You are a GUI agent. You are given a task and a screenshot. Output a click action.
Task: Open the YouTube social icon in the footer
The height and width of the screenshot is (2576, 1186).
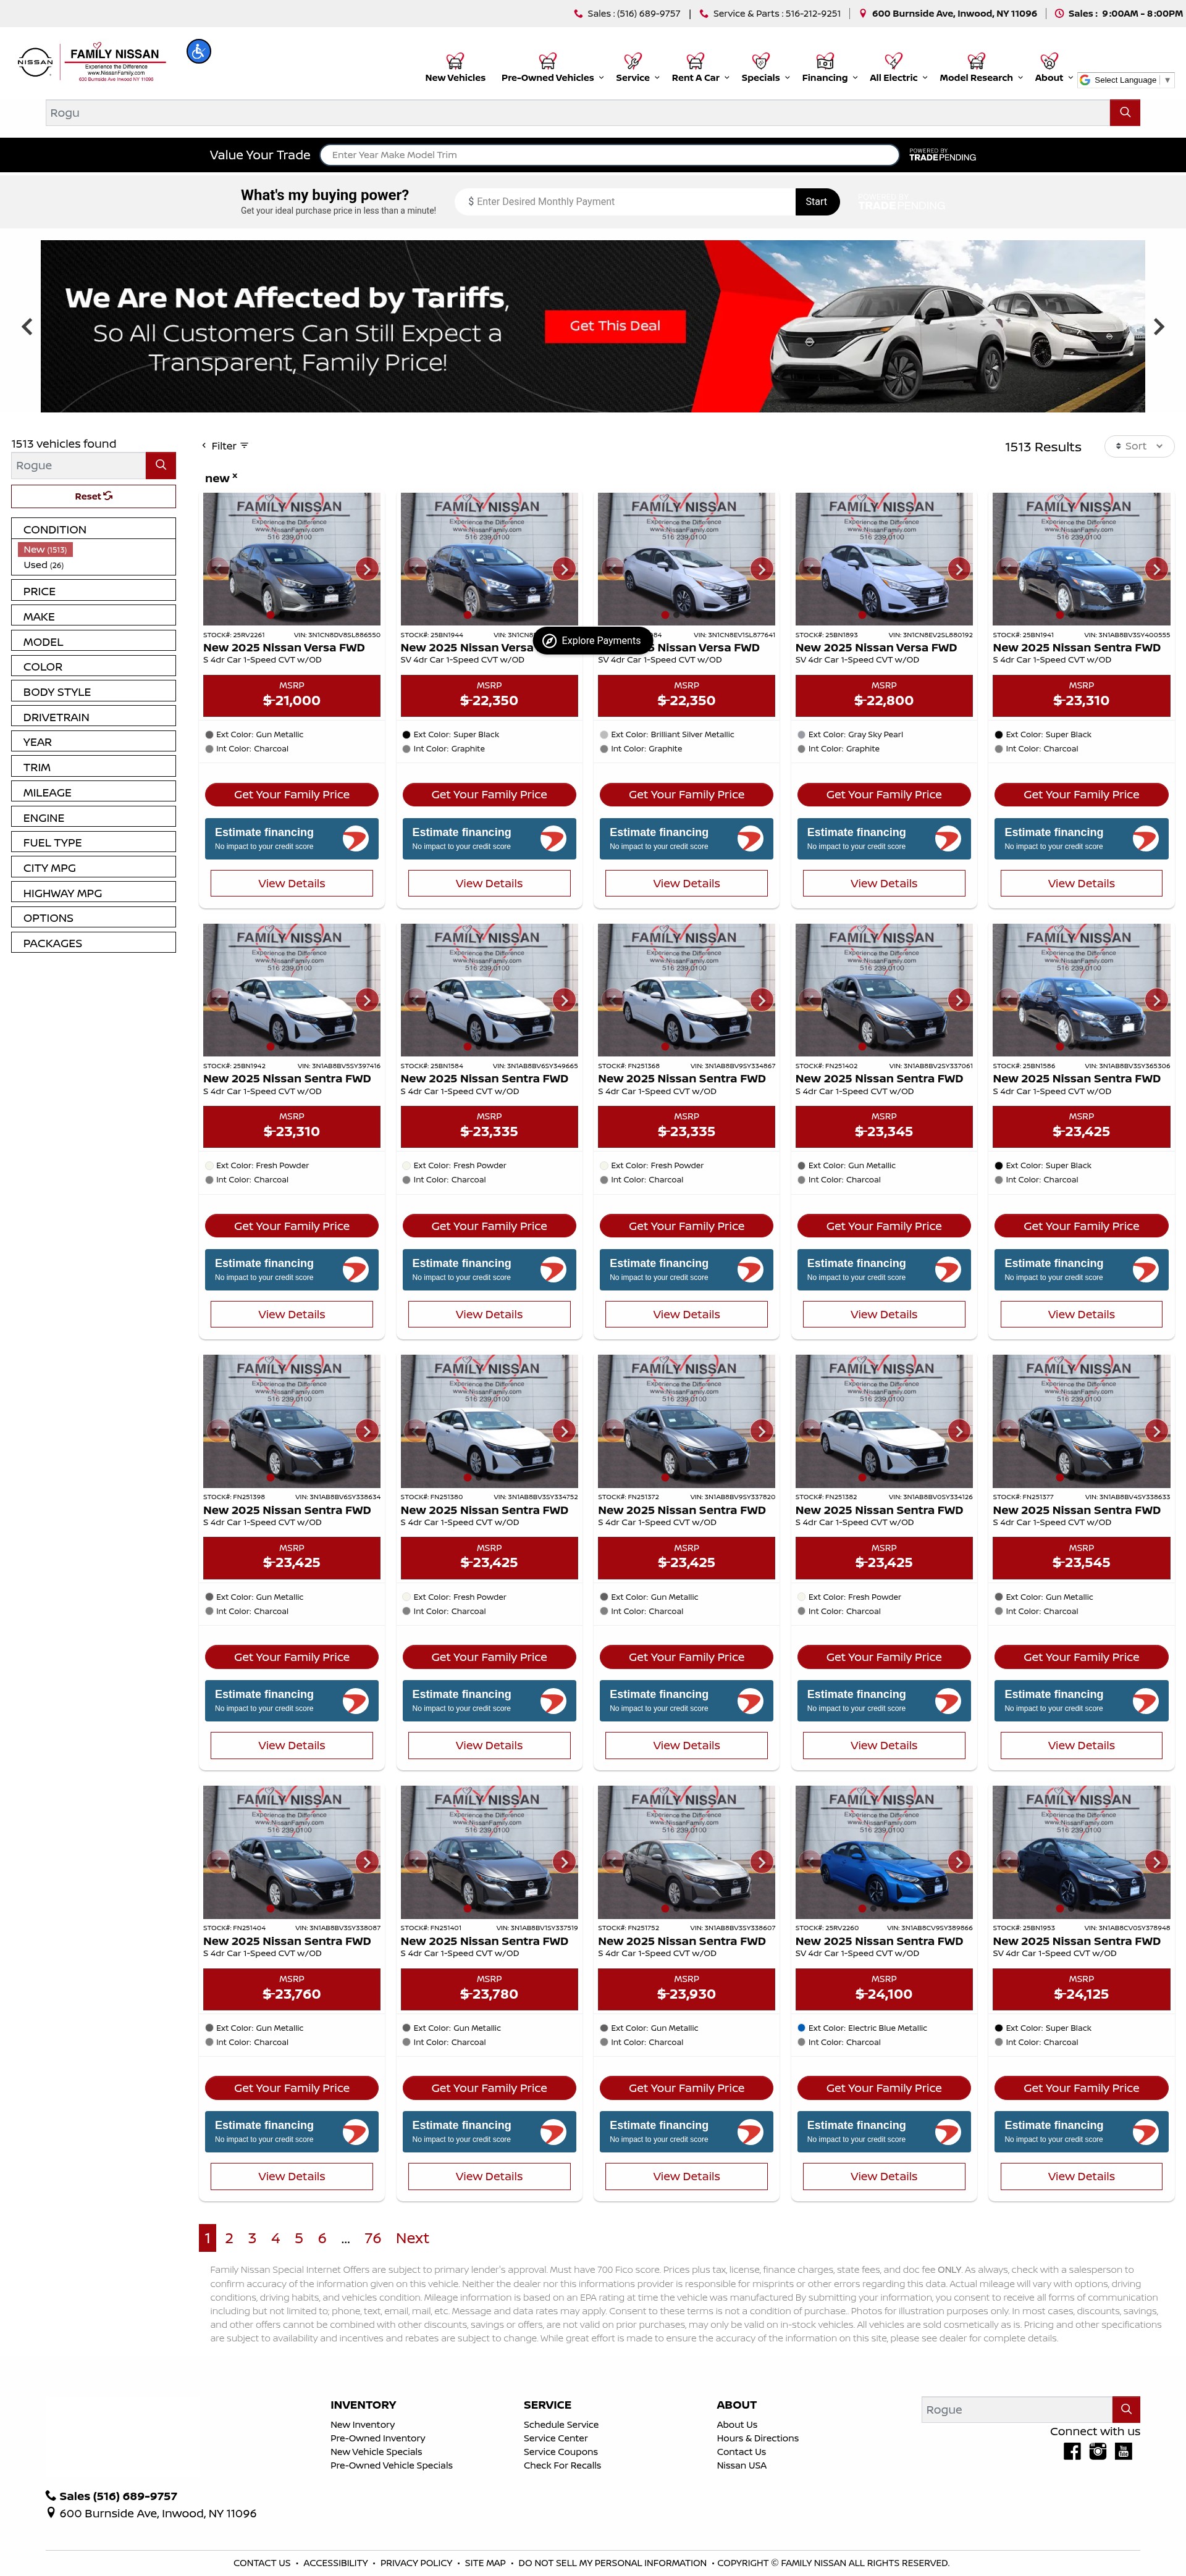1123,2450
